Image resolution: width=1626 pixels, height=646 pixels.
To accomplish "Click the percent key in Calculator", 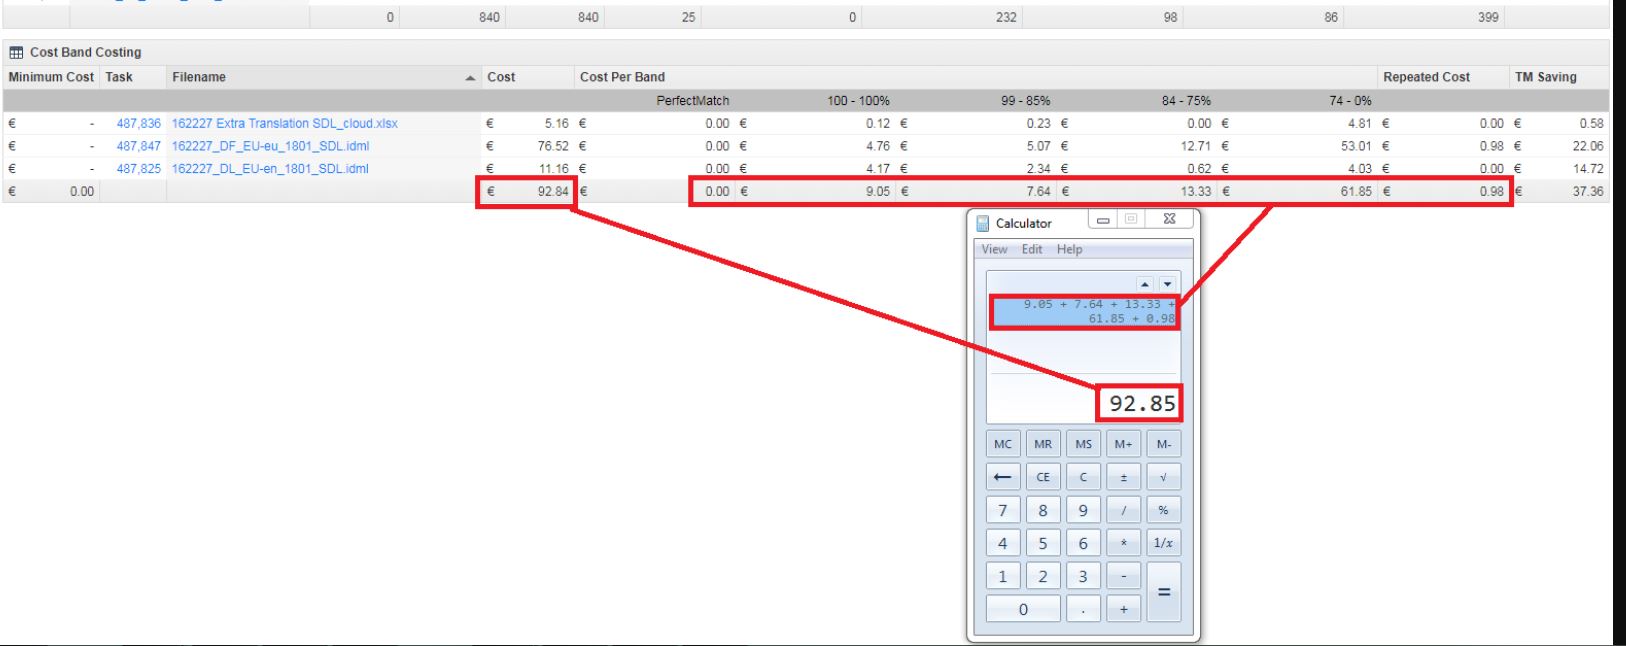I will pyautogui.click(x=1163, y=510).
